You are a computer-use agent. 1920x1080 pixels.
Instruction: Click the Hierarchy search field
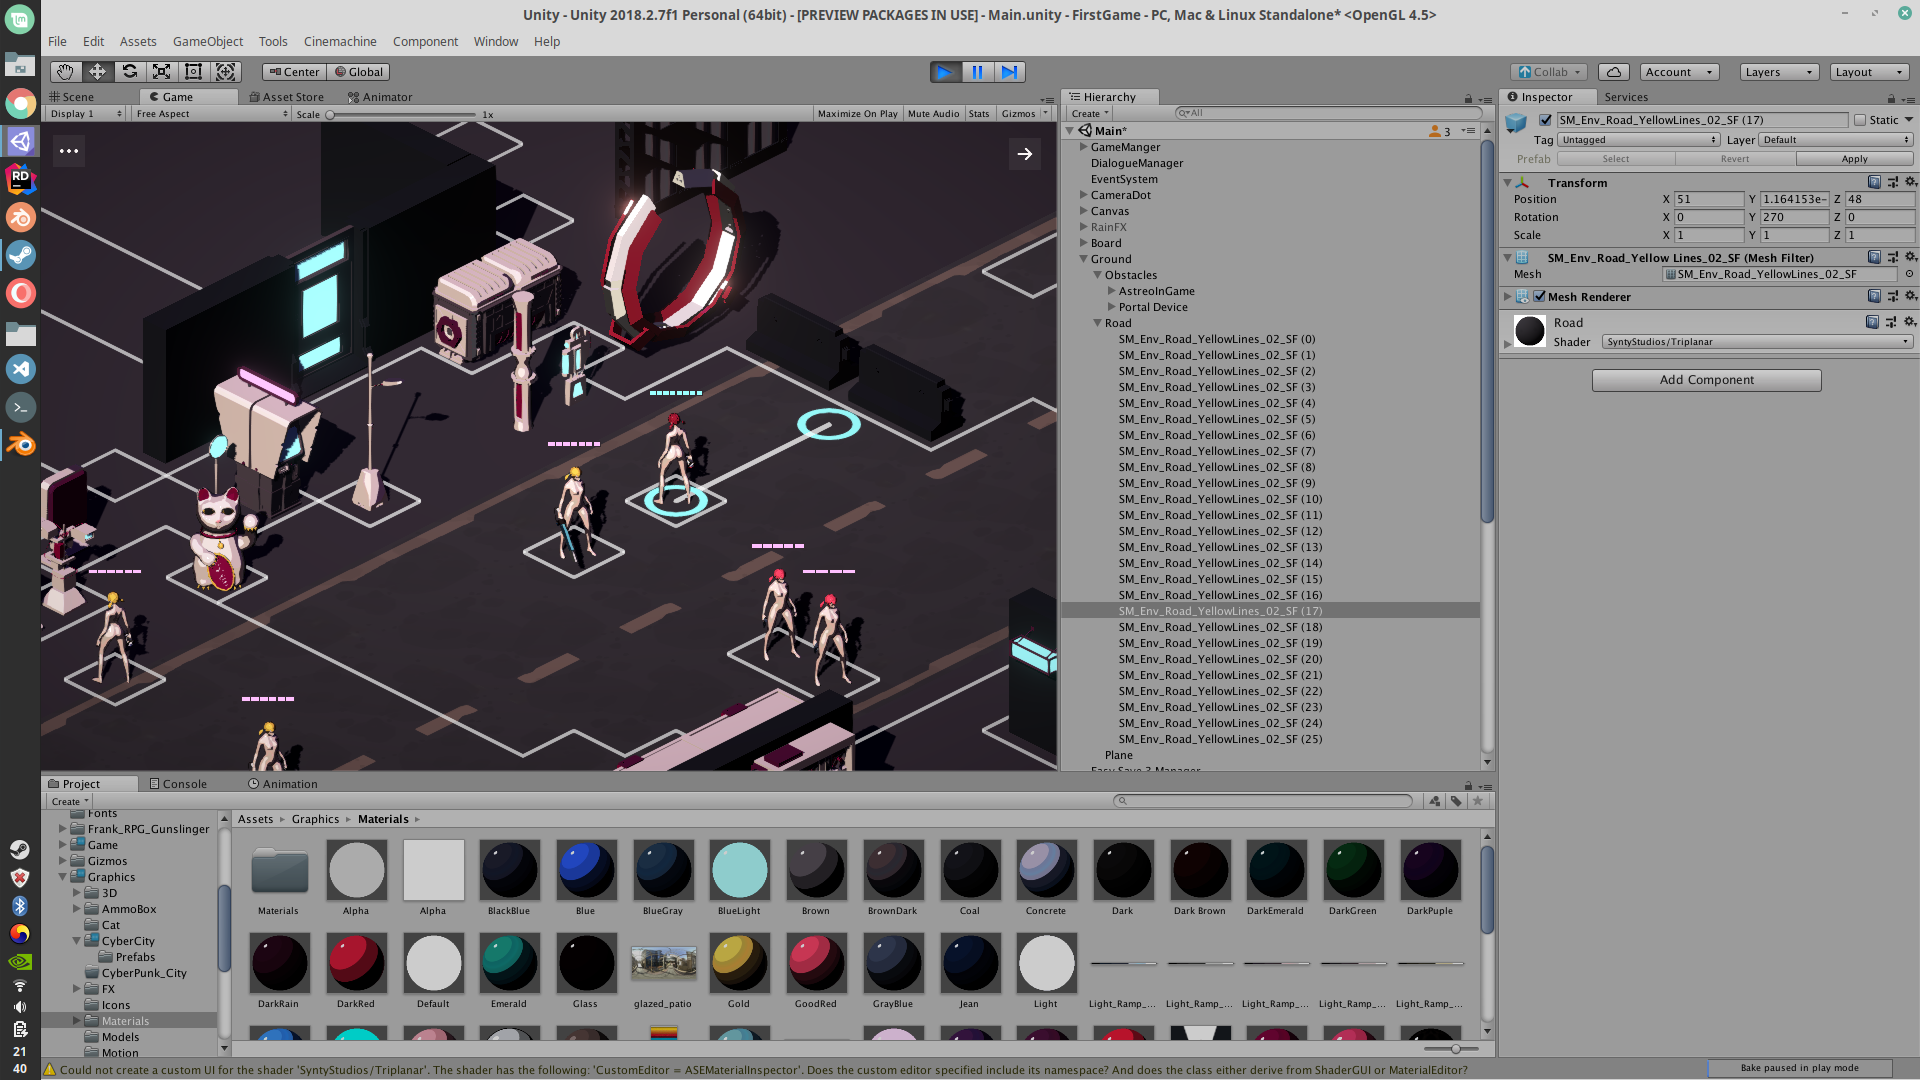click(1328, 113)
